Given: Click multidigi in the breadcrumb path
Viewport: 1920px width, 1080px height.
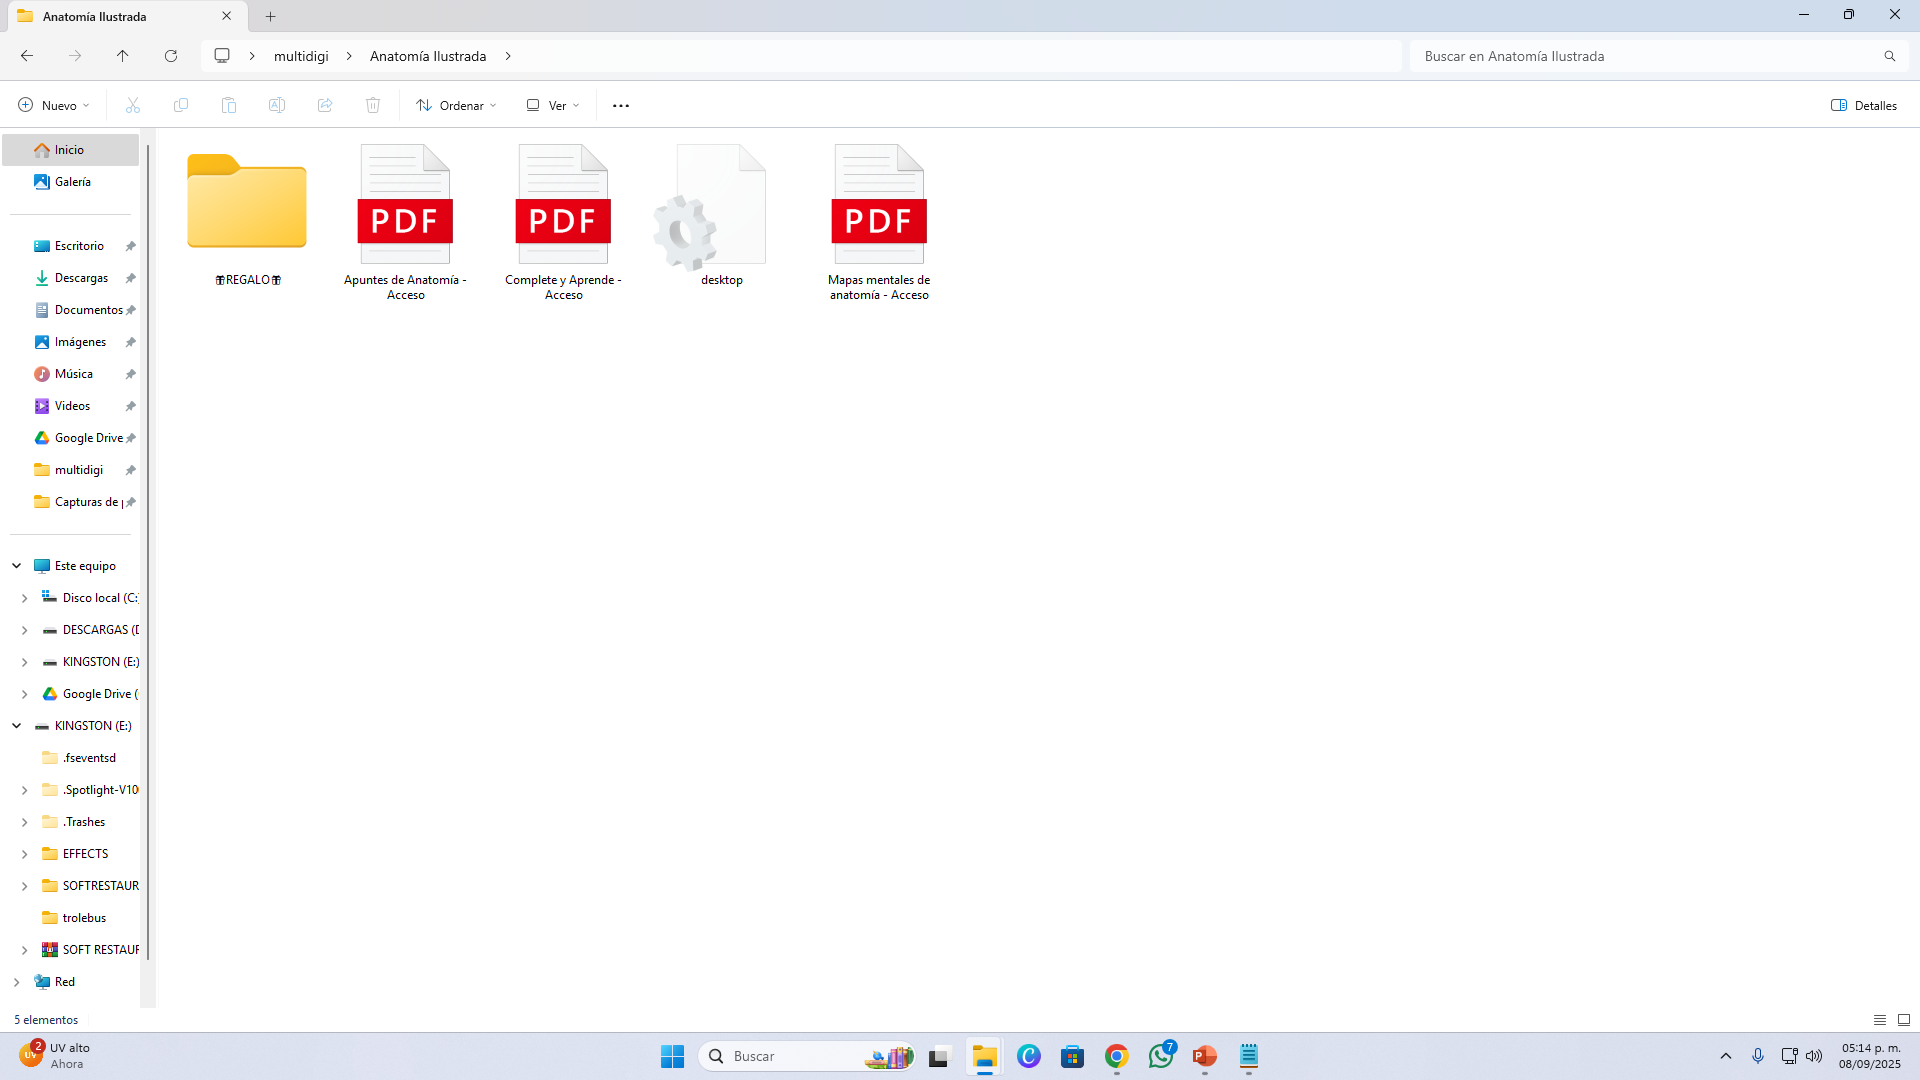Looking at the screenshot, I should (301, 56).
